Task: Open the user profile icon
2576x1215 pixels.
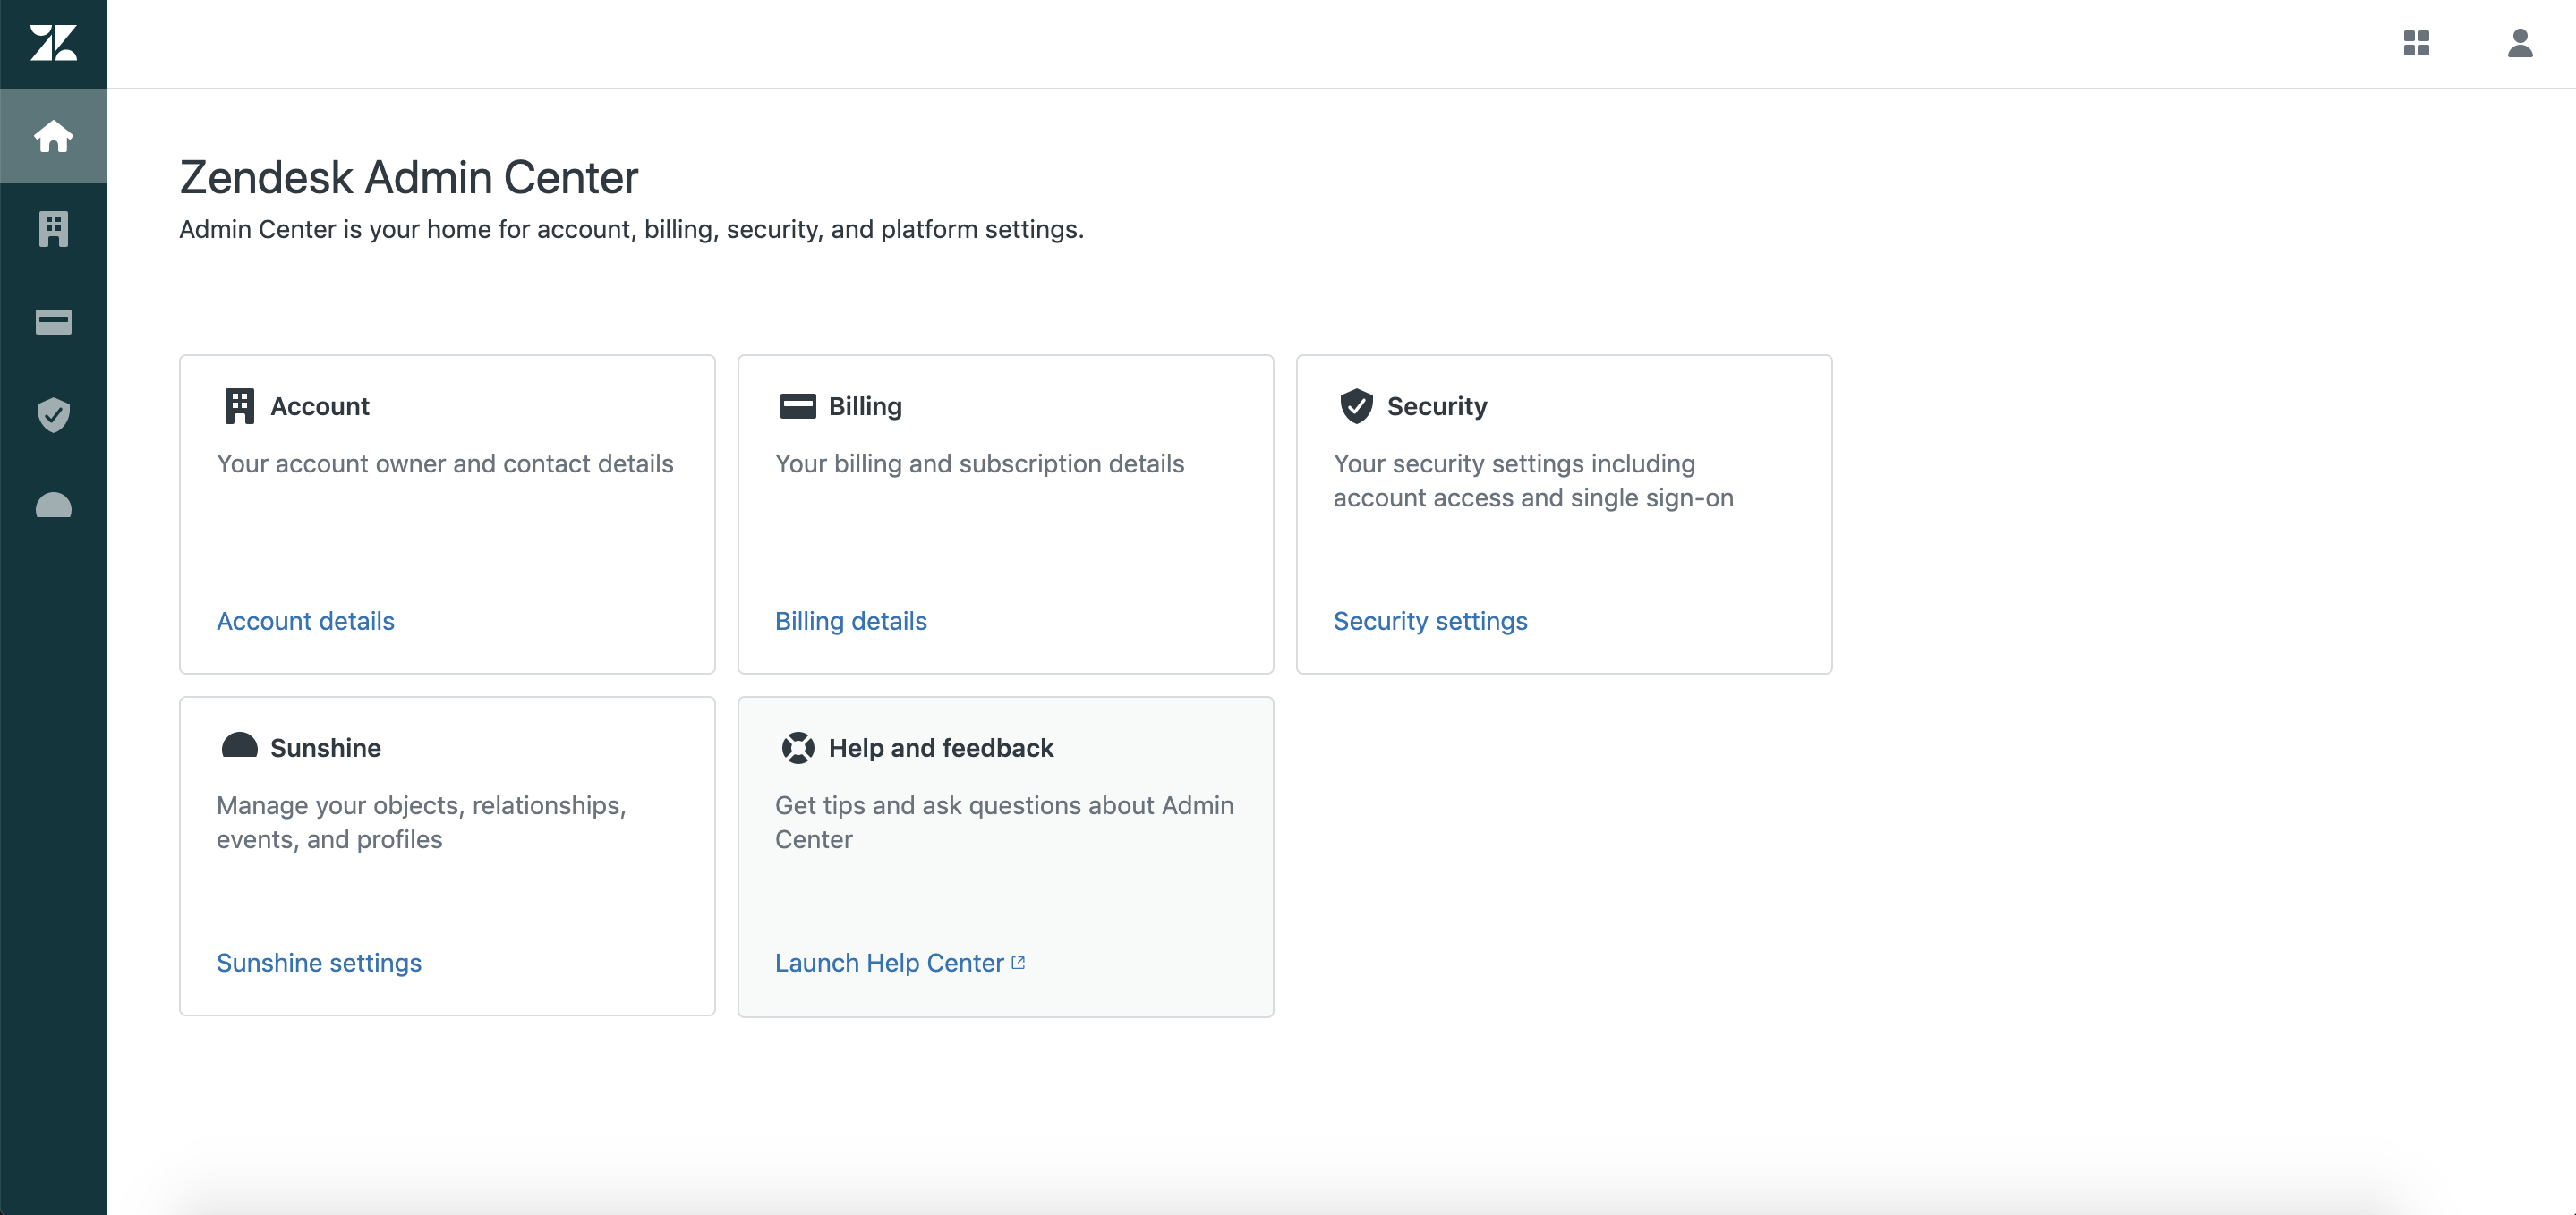Action: (2520, 43)
